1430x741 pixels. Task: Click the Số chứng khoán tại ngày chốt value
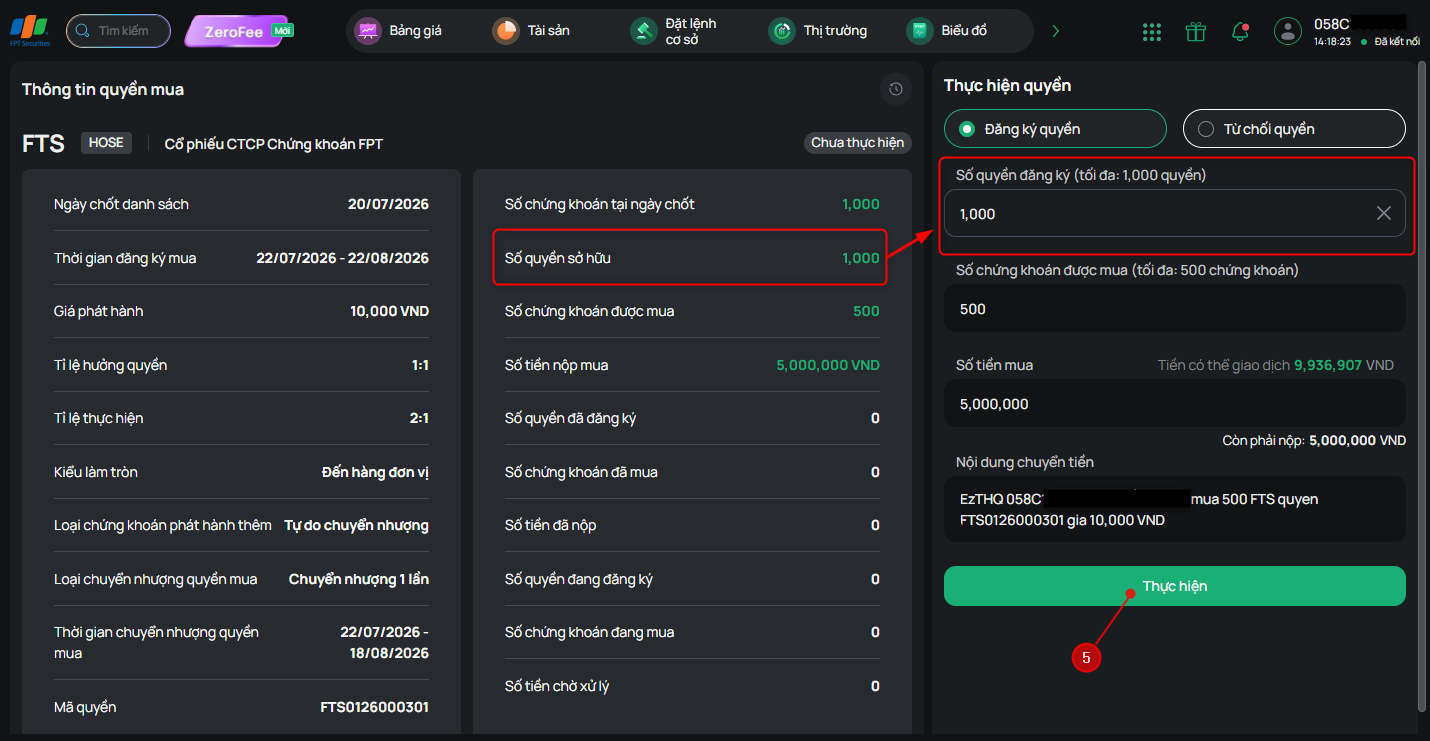tap(861, 204)
